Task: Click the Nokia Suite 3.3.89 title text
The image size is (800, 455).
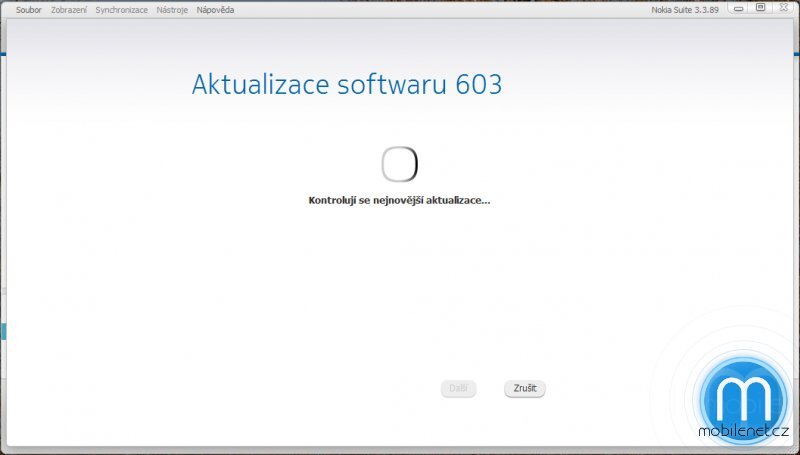Action: [x=685, y=9]
